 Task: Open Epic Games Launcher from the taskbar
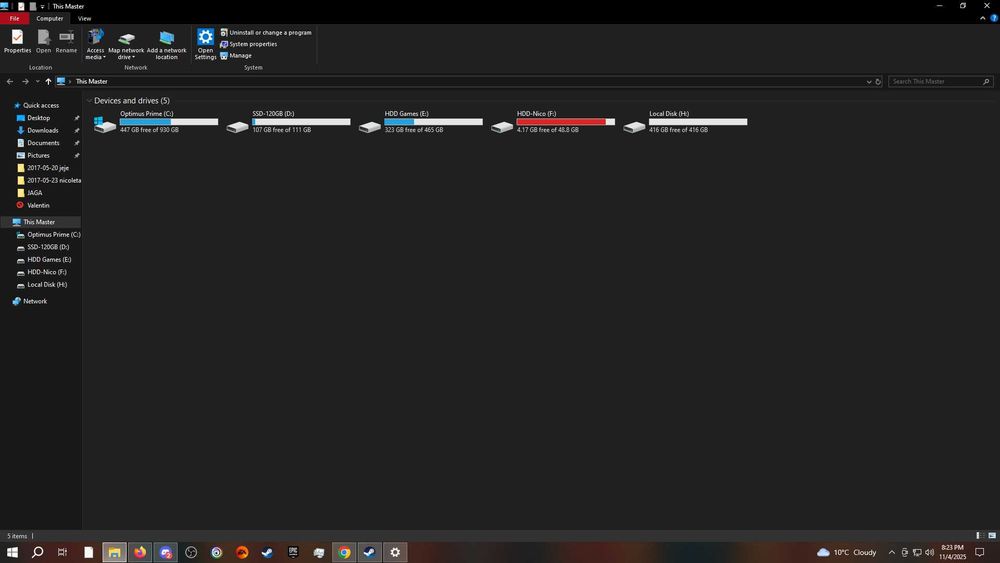[293, 552]
